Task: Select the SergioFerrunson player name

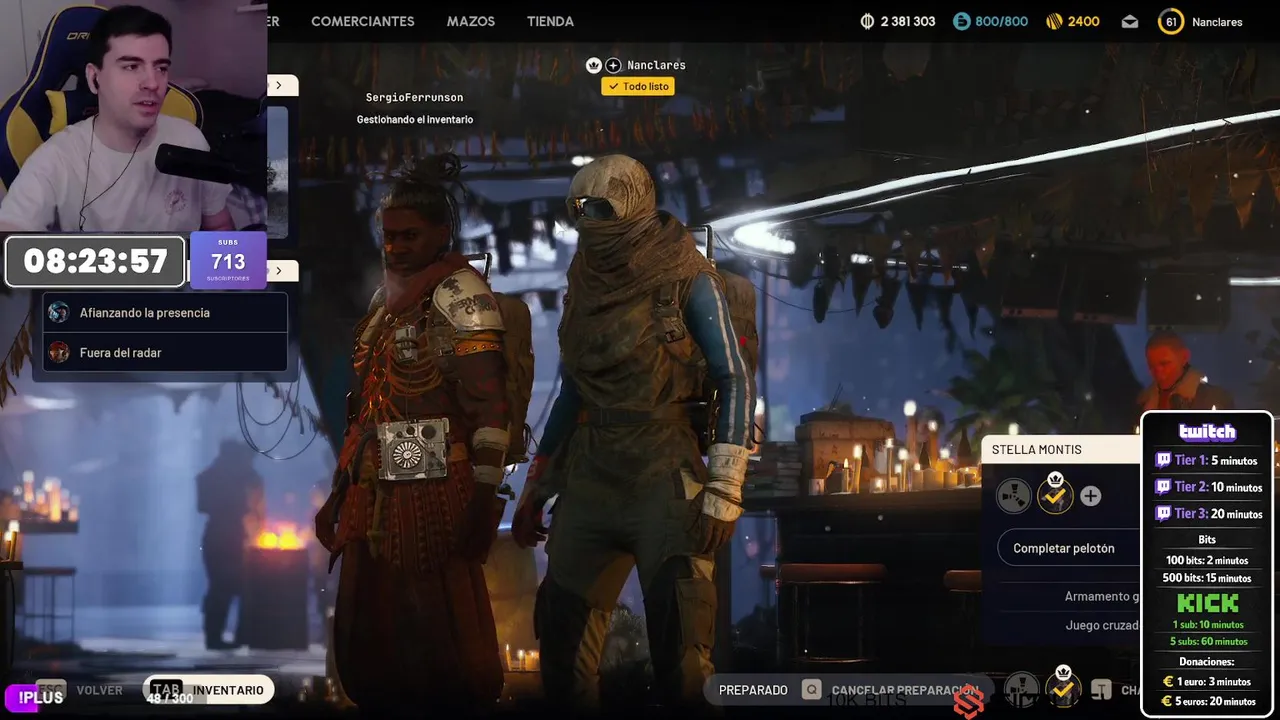Action: pos(414,98)
